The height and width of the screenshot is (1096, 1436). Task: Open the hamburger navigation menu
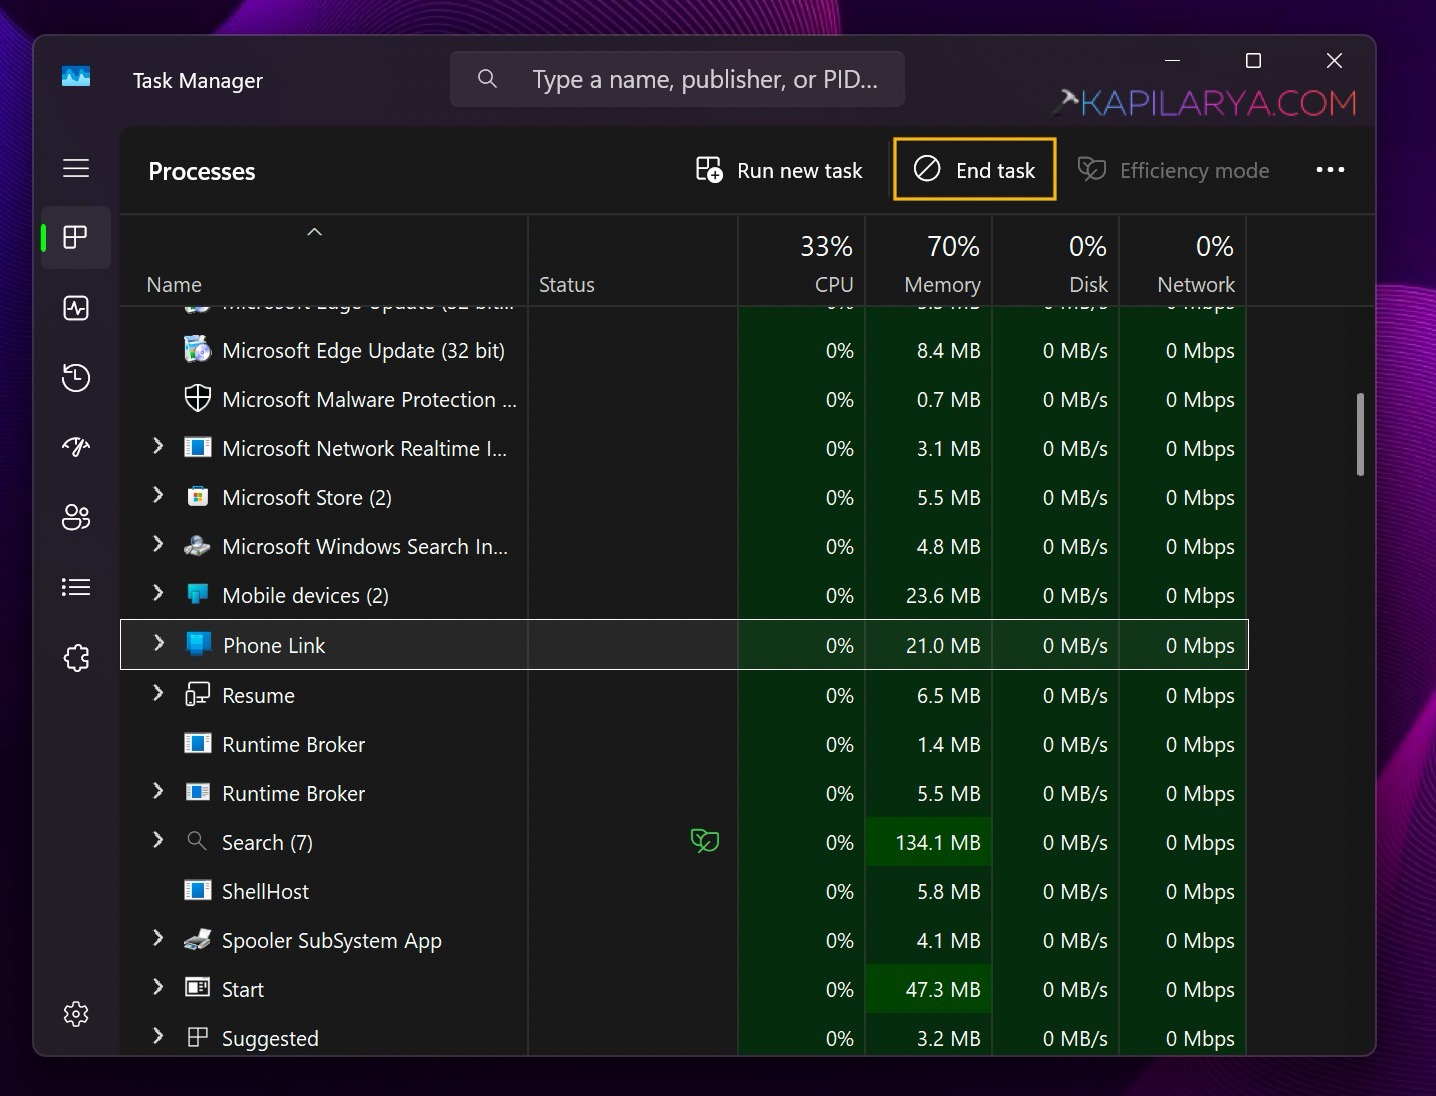76,168
